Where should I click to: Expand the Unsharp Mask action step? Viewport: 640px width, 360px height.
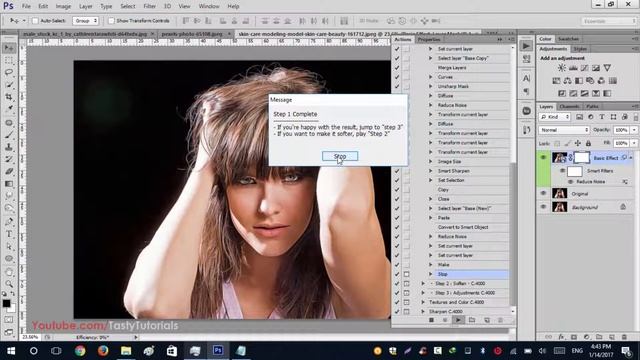coord(430,87)
